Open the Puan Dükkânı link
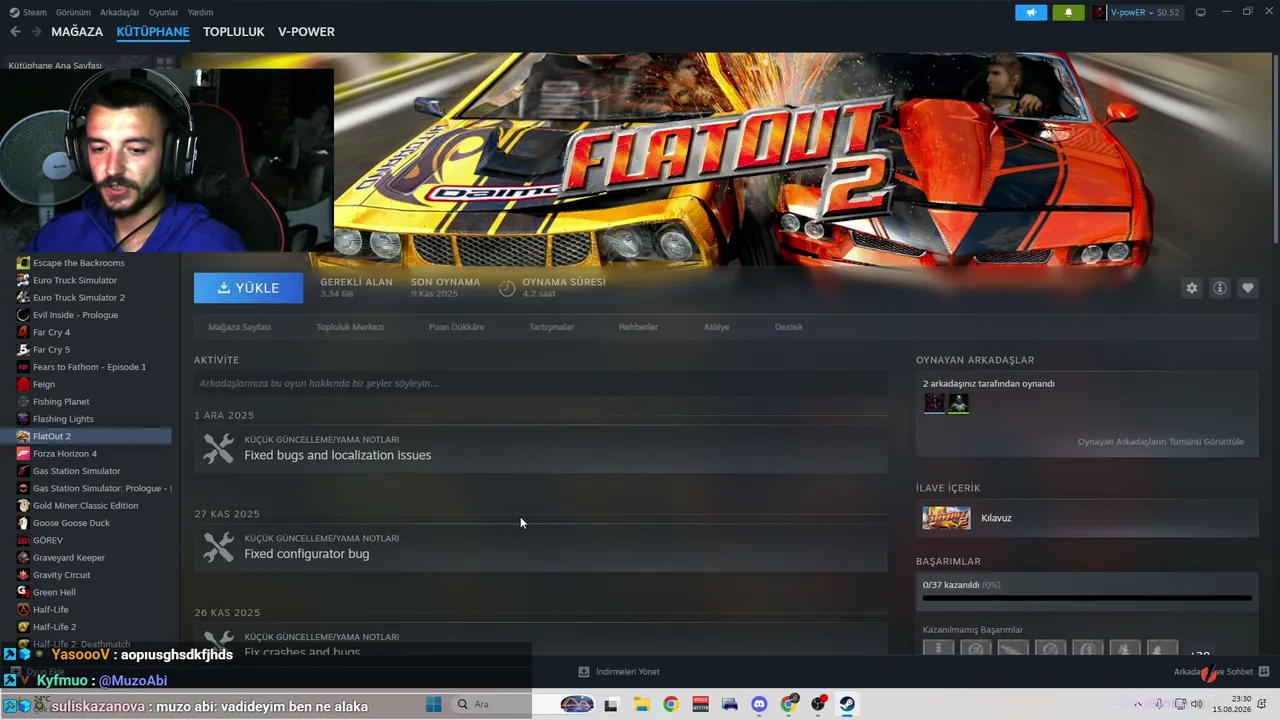The height and width of the screenshot is (720, 1280). 456,327
